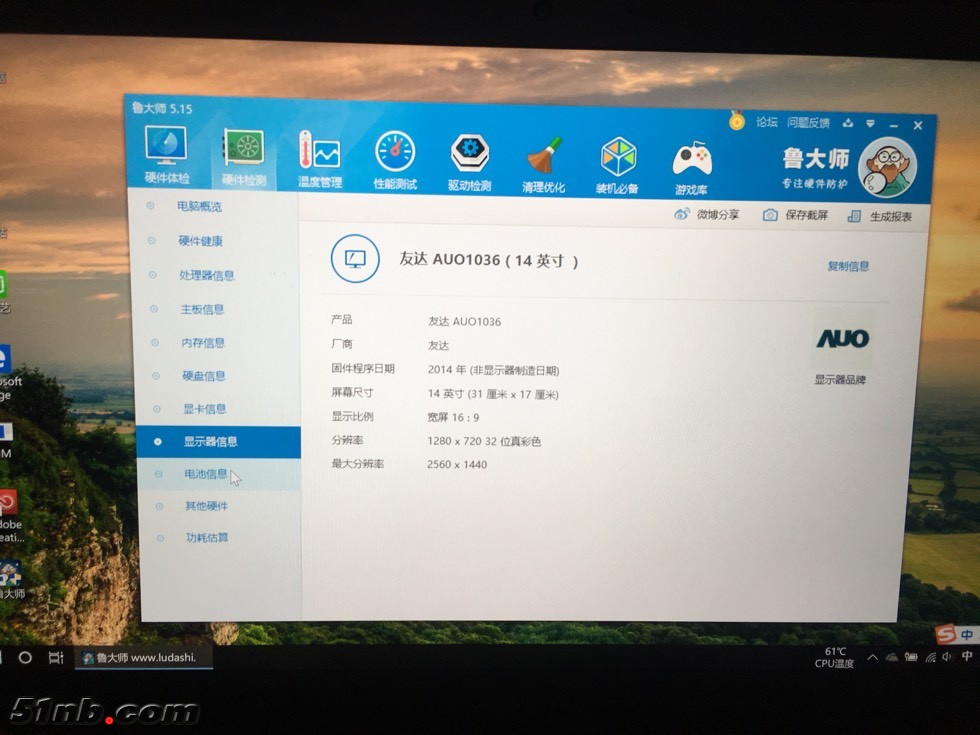The width and height of the screenshot is (980, 735).
Task: Open the 论坛 forum link
Action: click(x=766, y=122)
